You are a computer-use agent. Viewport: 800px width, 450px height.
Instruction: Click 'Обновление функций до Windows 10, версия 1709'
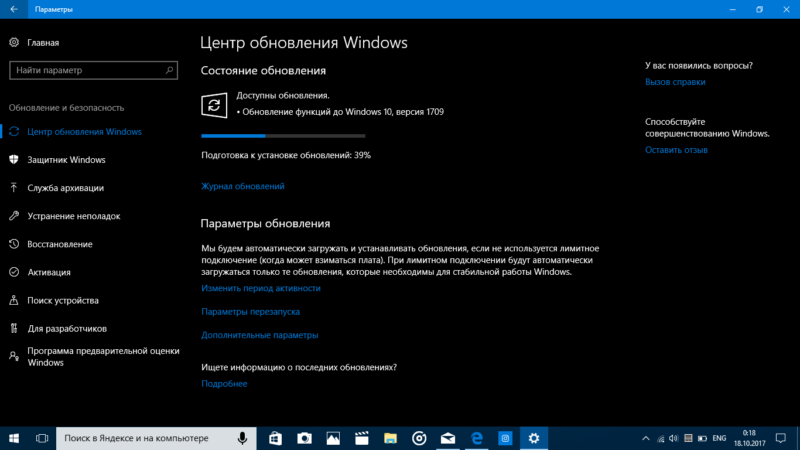click(x=343, y=112)
